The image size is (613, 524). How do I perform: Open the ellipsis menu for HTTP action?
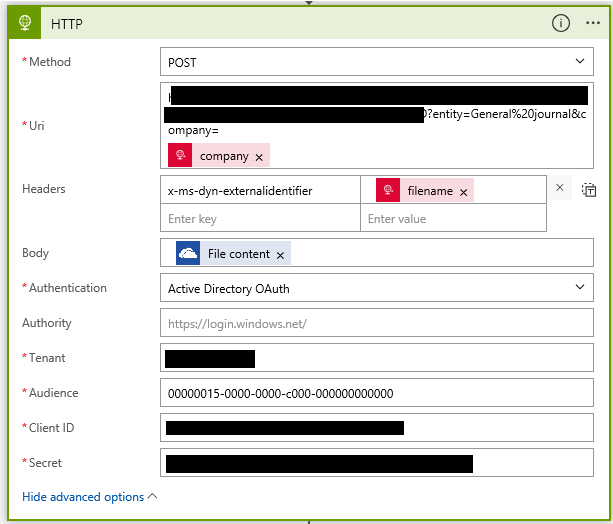coord(593,22)
